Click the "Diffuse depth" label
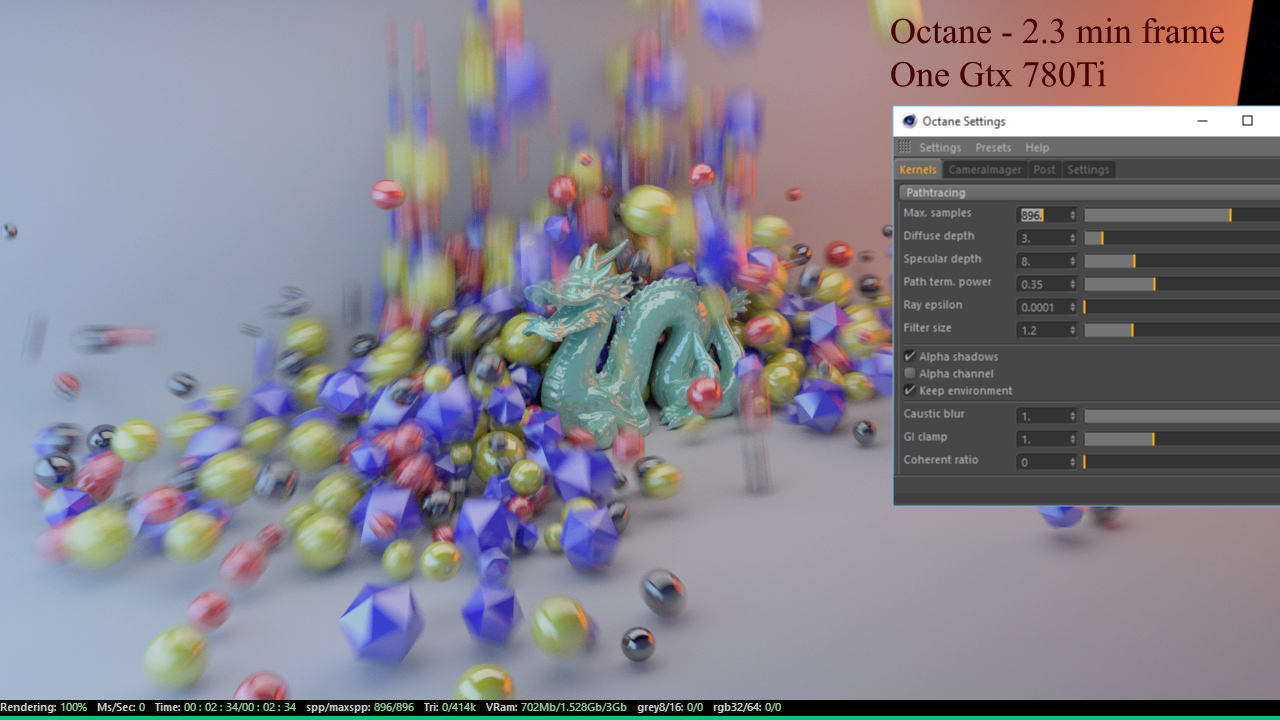Image resolution: width=1280 pixels, height=720 pixels. click(939, 236)
